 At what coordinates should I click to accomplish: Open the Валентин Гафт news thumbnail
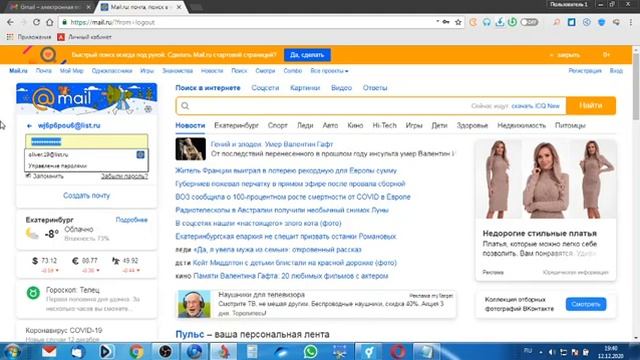tap(191, 149)
